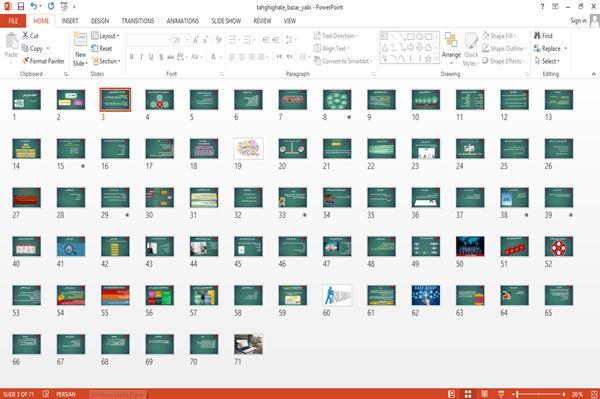
Task: Open PowerPoint Help question mark
Action: (x=542, y=7)
